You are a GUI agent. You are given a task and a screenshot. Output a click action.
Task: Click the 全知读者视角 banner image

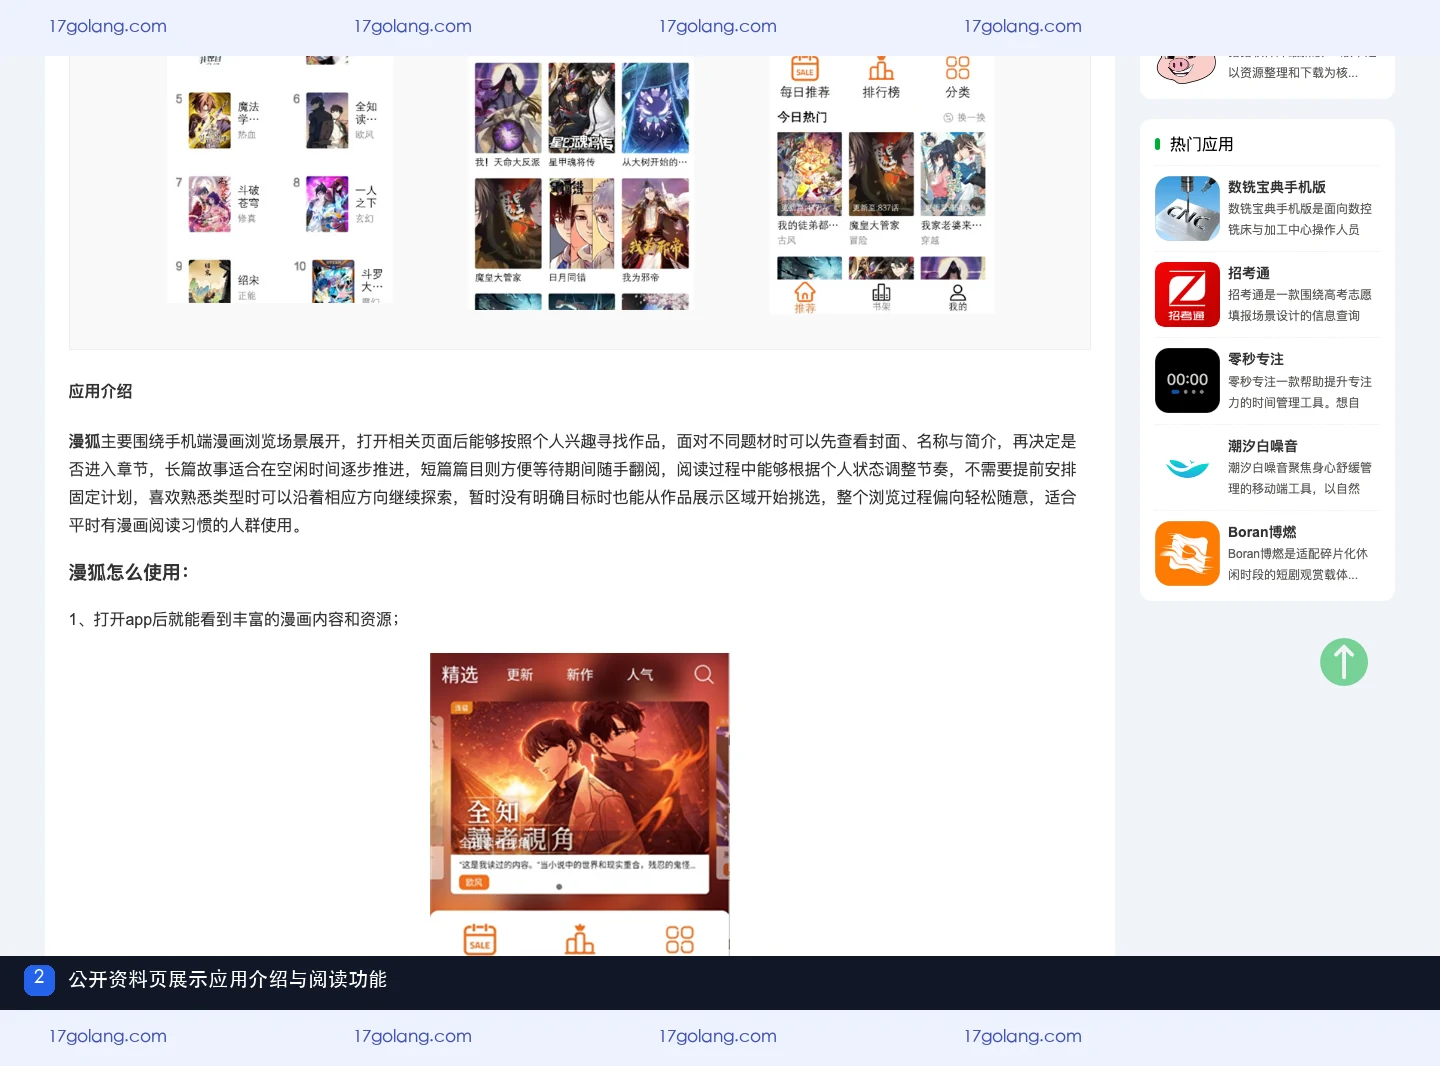click(580, 777)
